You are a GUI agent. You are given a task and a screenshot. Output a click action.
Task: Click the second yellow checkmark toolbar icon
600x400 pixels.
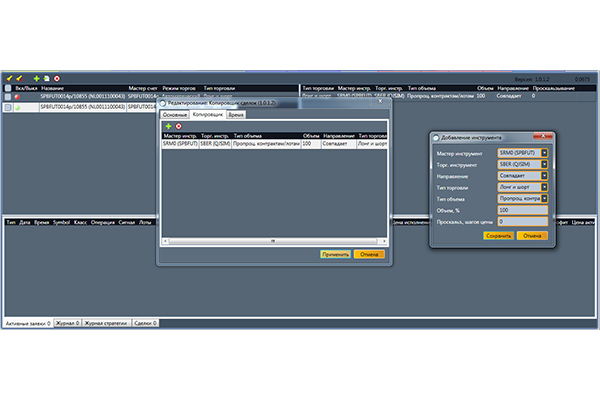[x=19, y=78]
